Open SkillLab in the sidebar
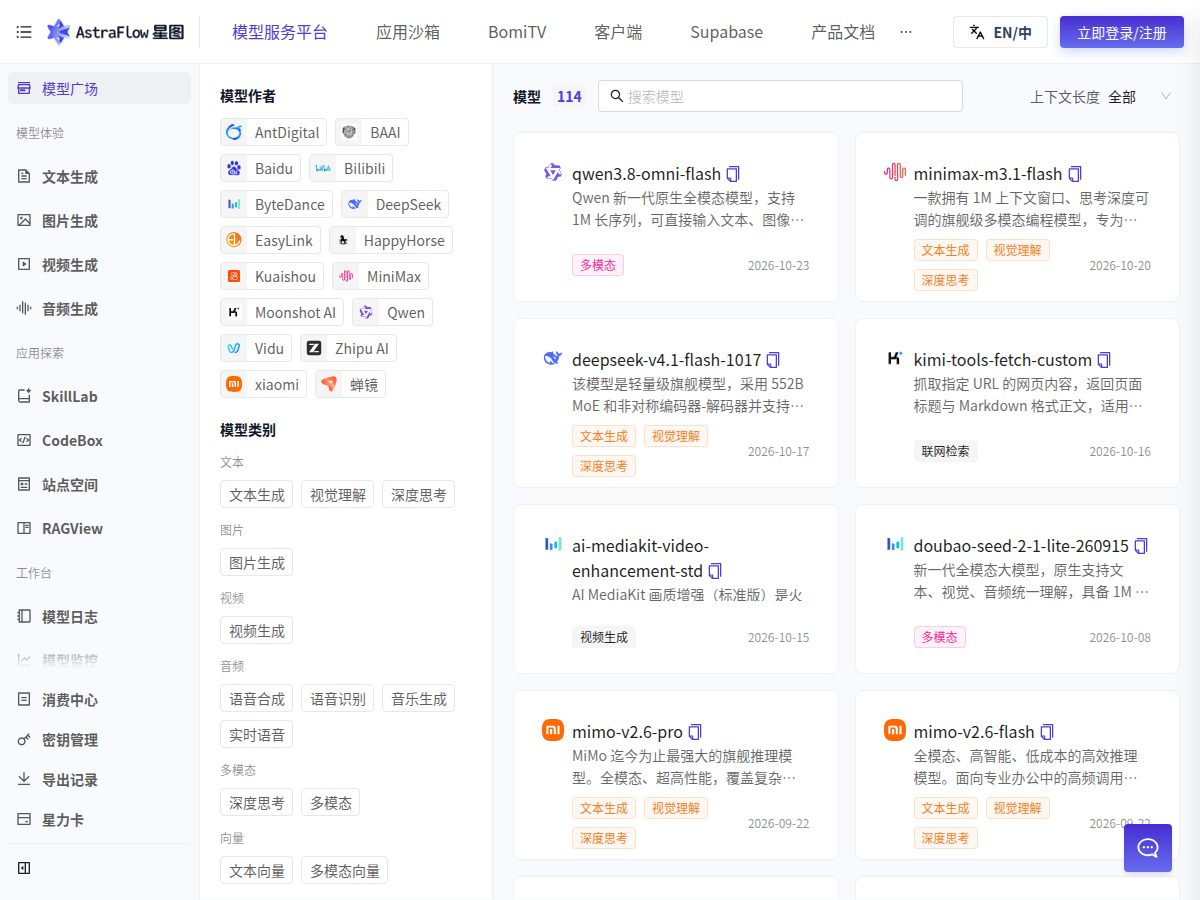This screenshot has width=1200, height=900. coord(99,397)
